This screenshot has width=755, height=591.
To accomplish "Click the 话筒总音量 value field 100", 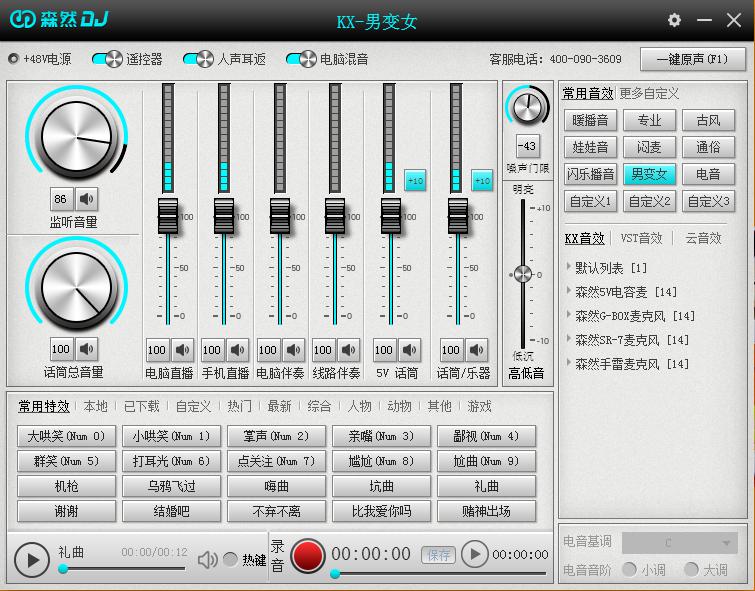I will (x=61, y=349).
